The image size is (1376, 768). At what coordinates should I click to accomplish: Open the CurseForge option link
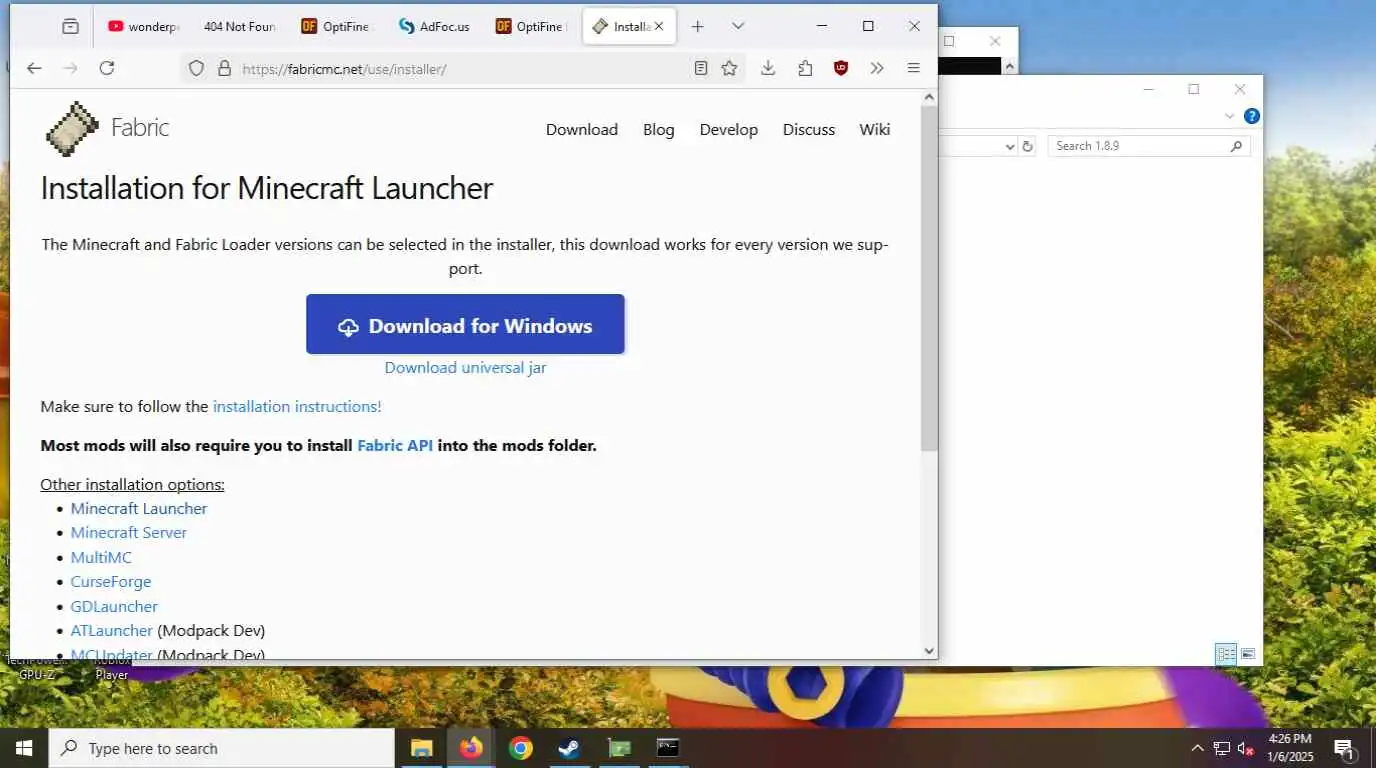coord(111,581)
